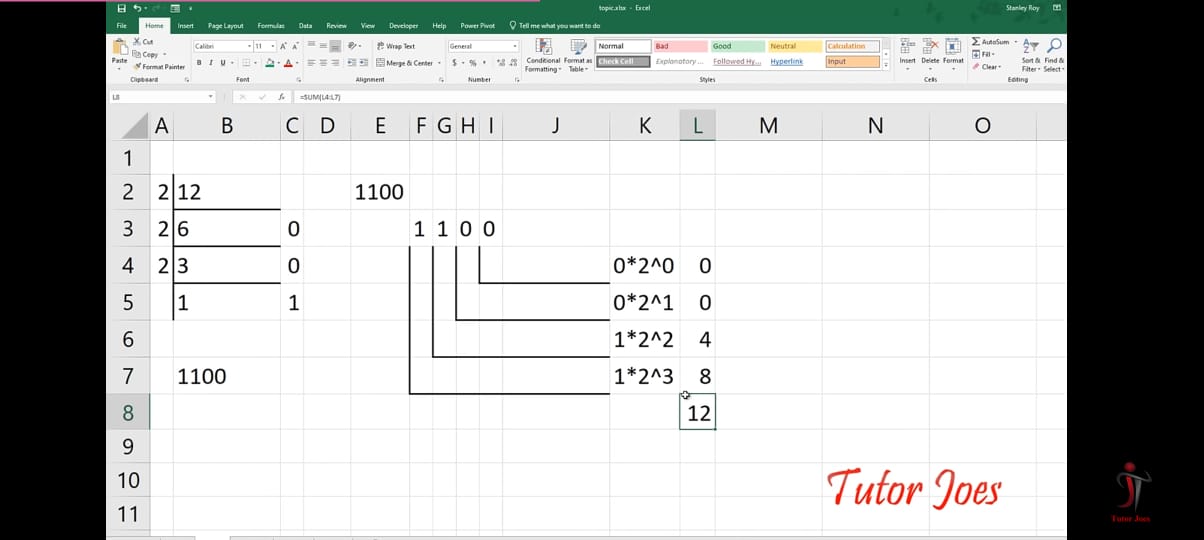
Task: Click Delete cells button in Cells group
Action: (930, 52)
